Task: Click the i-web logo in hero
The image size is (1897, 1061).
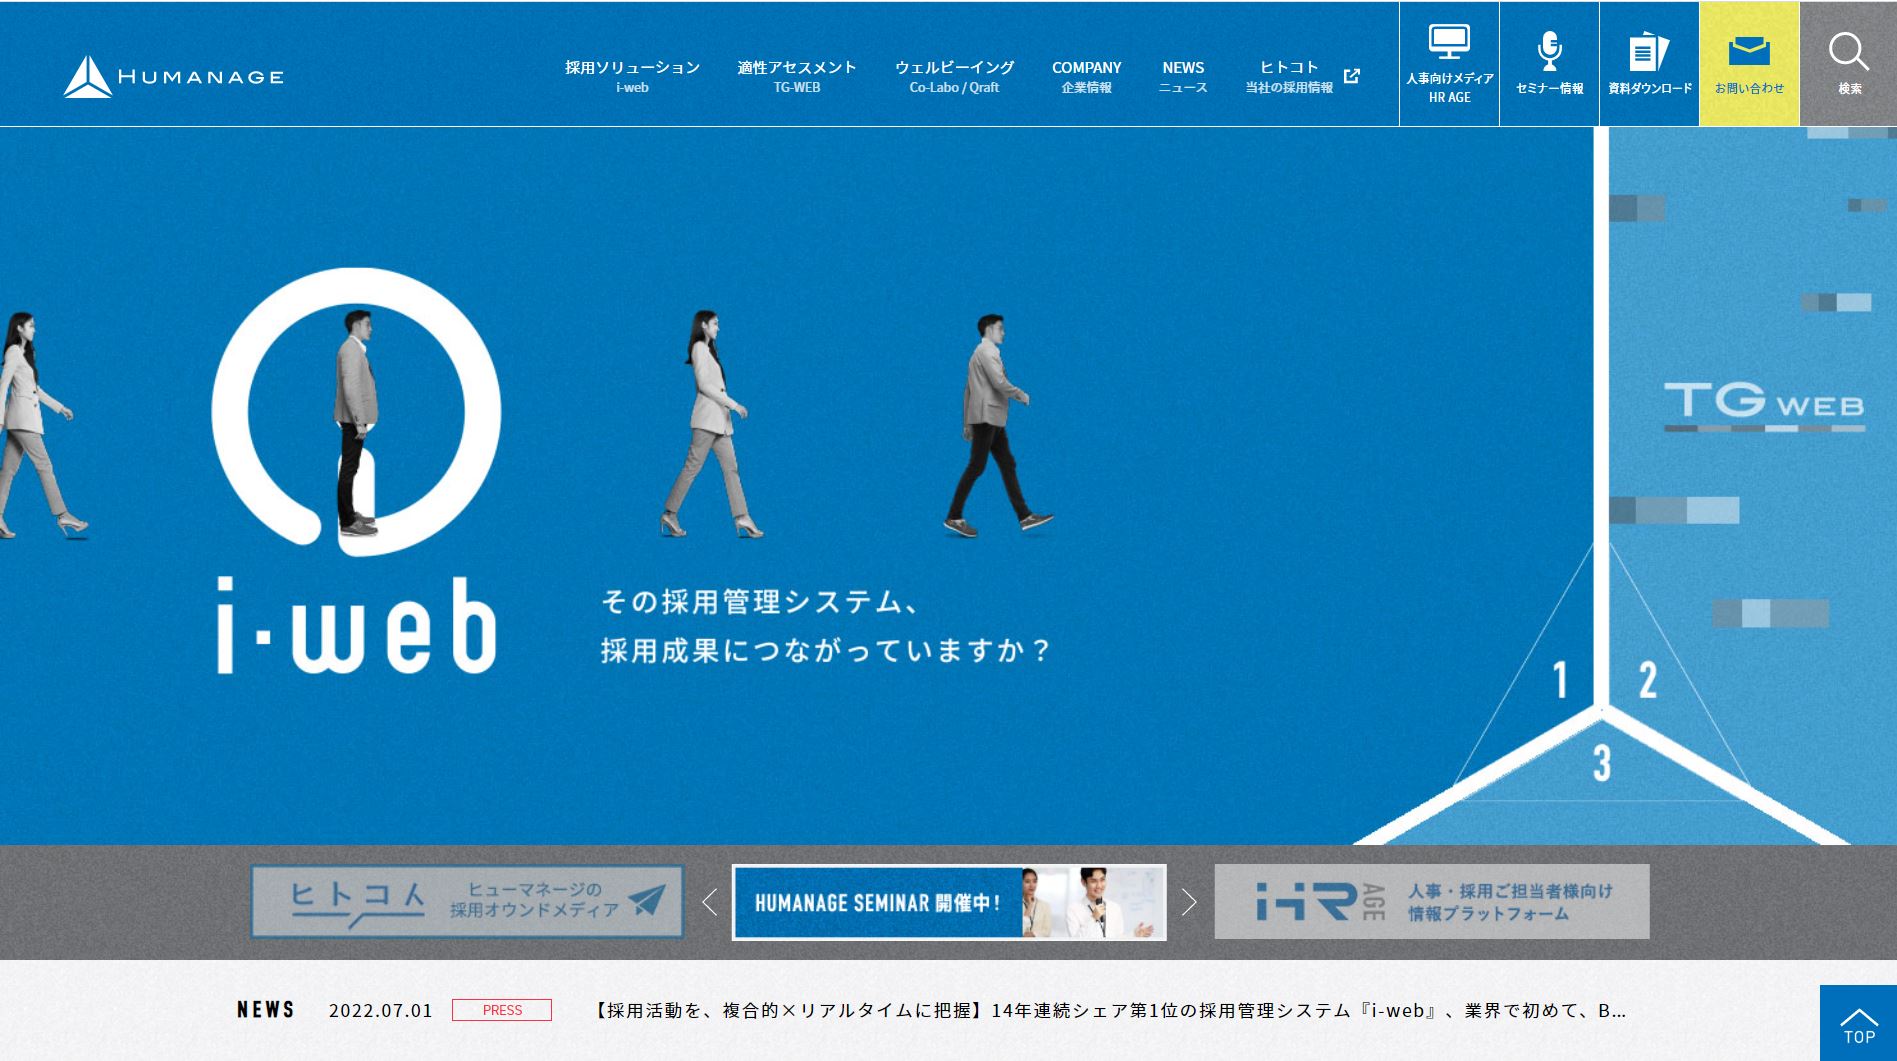Action: (x=356, y=471)
